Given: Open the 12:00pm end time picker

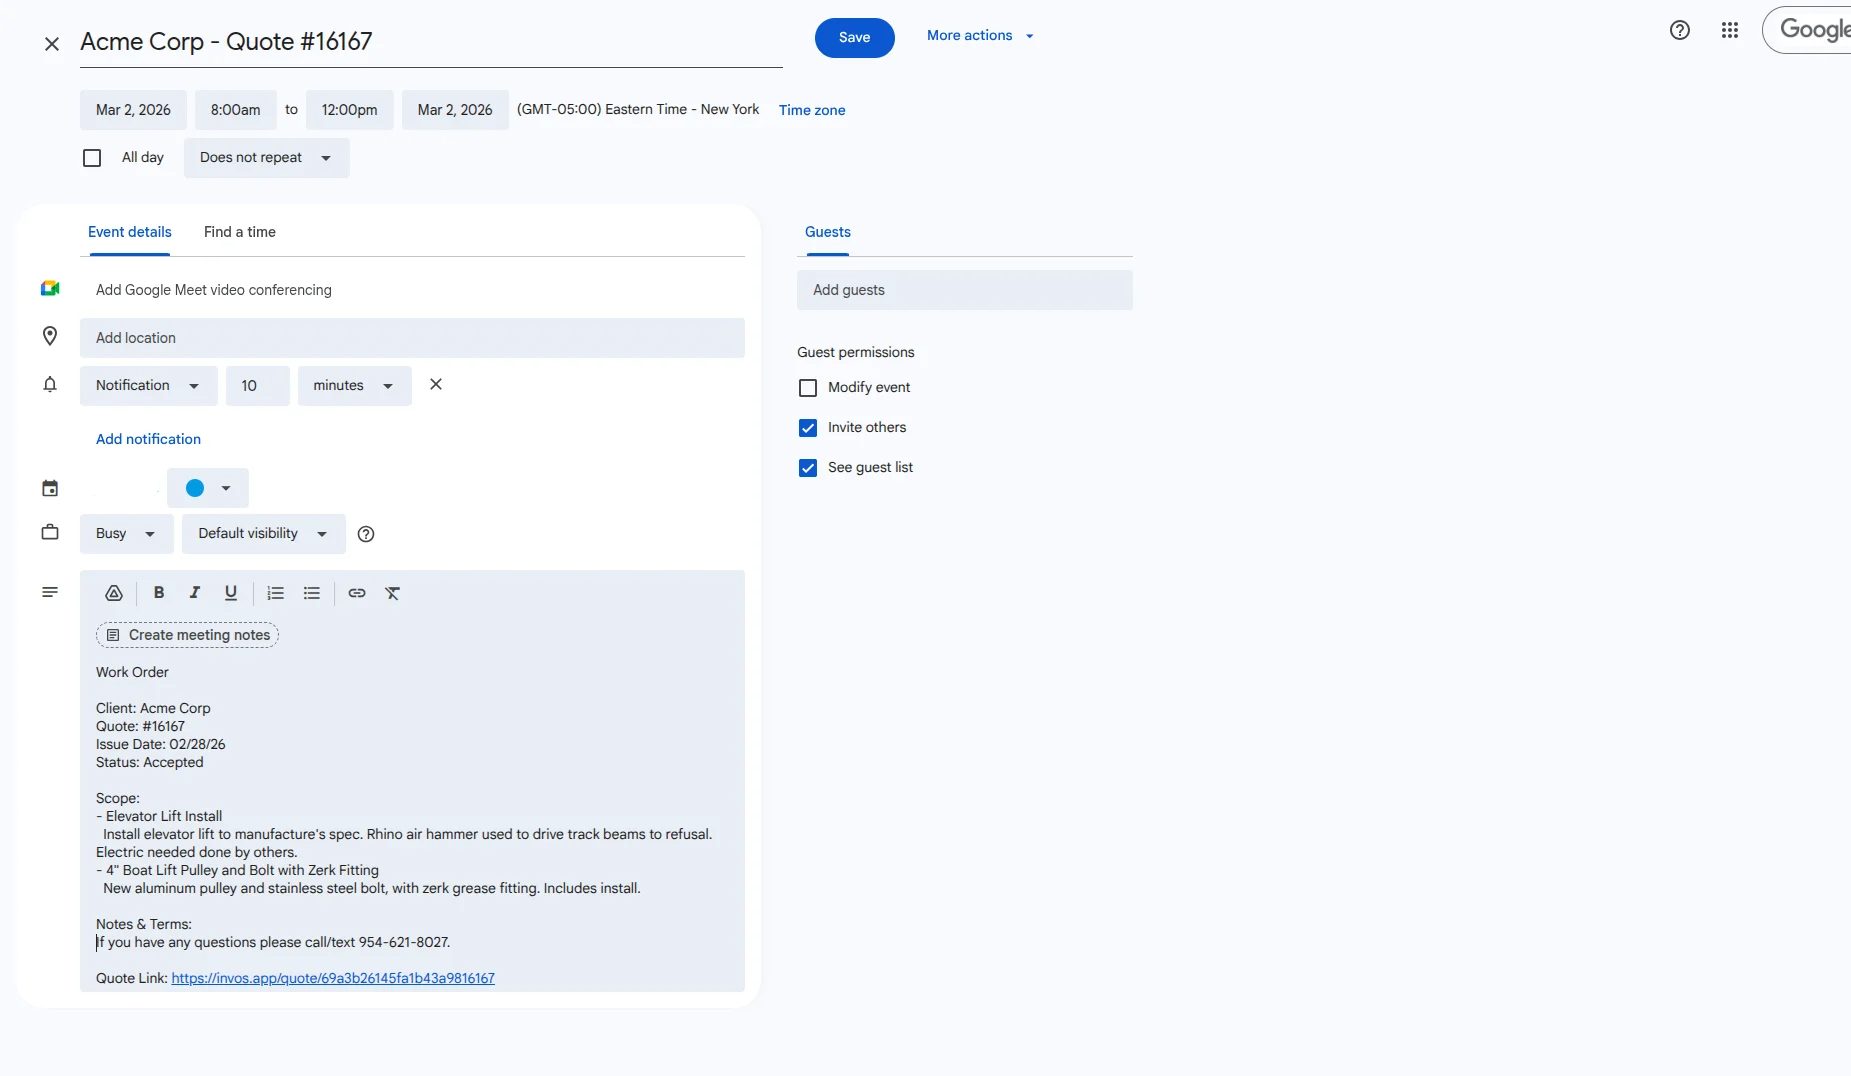Looking at the screenshot, I should click(350, 110).
